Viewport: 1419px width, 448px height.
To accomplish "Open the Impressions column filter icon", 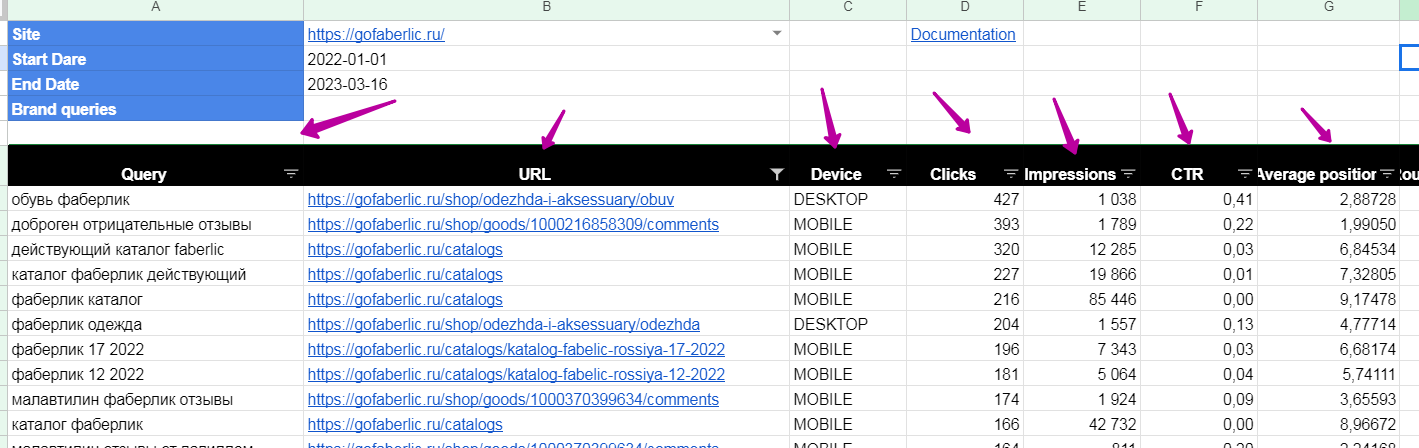I will pos(1128,174).
